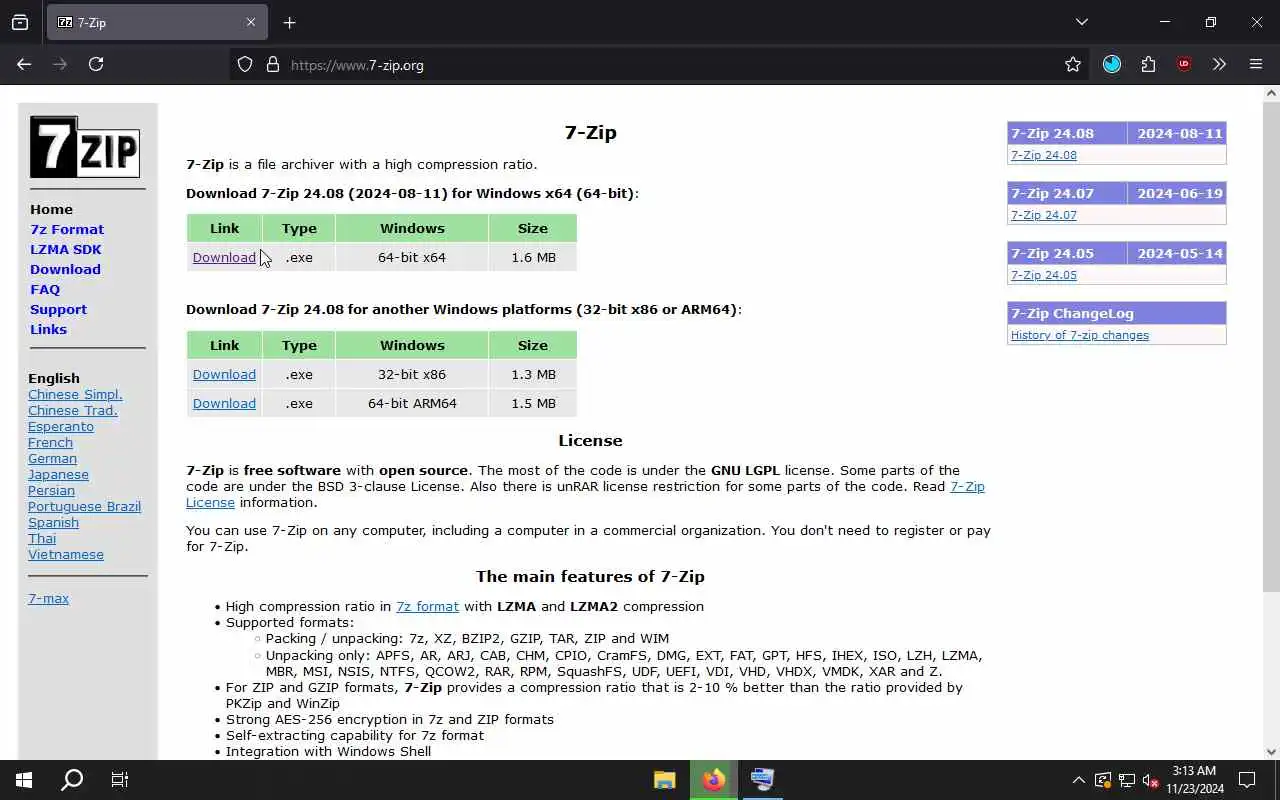Show site security padlock info

(273, 65)
